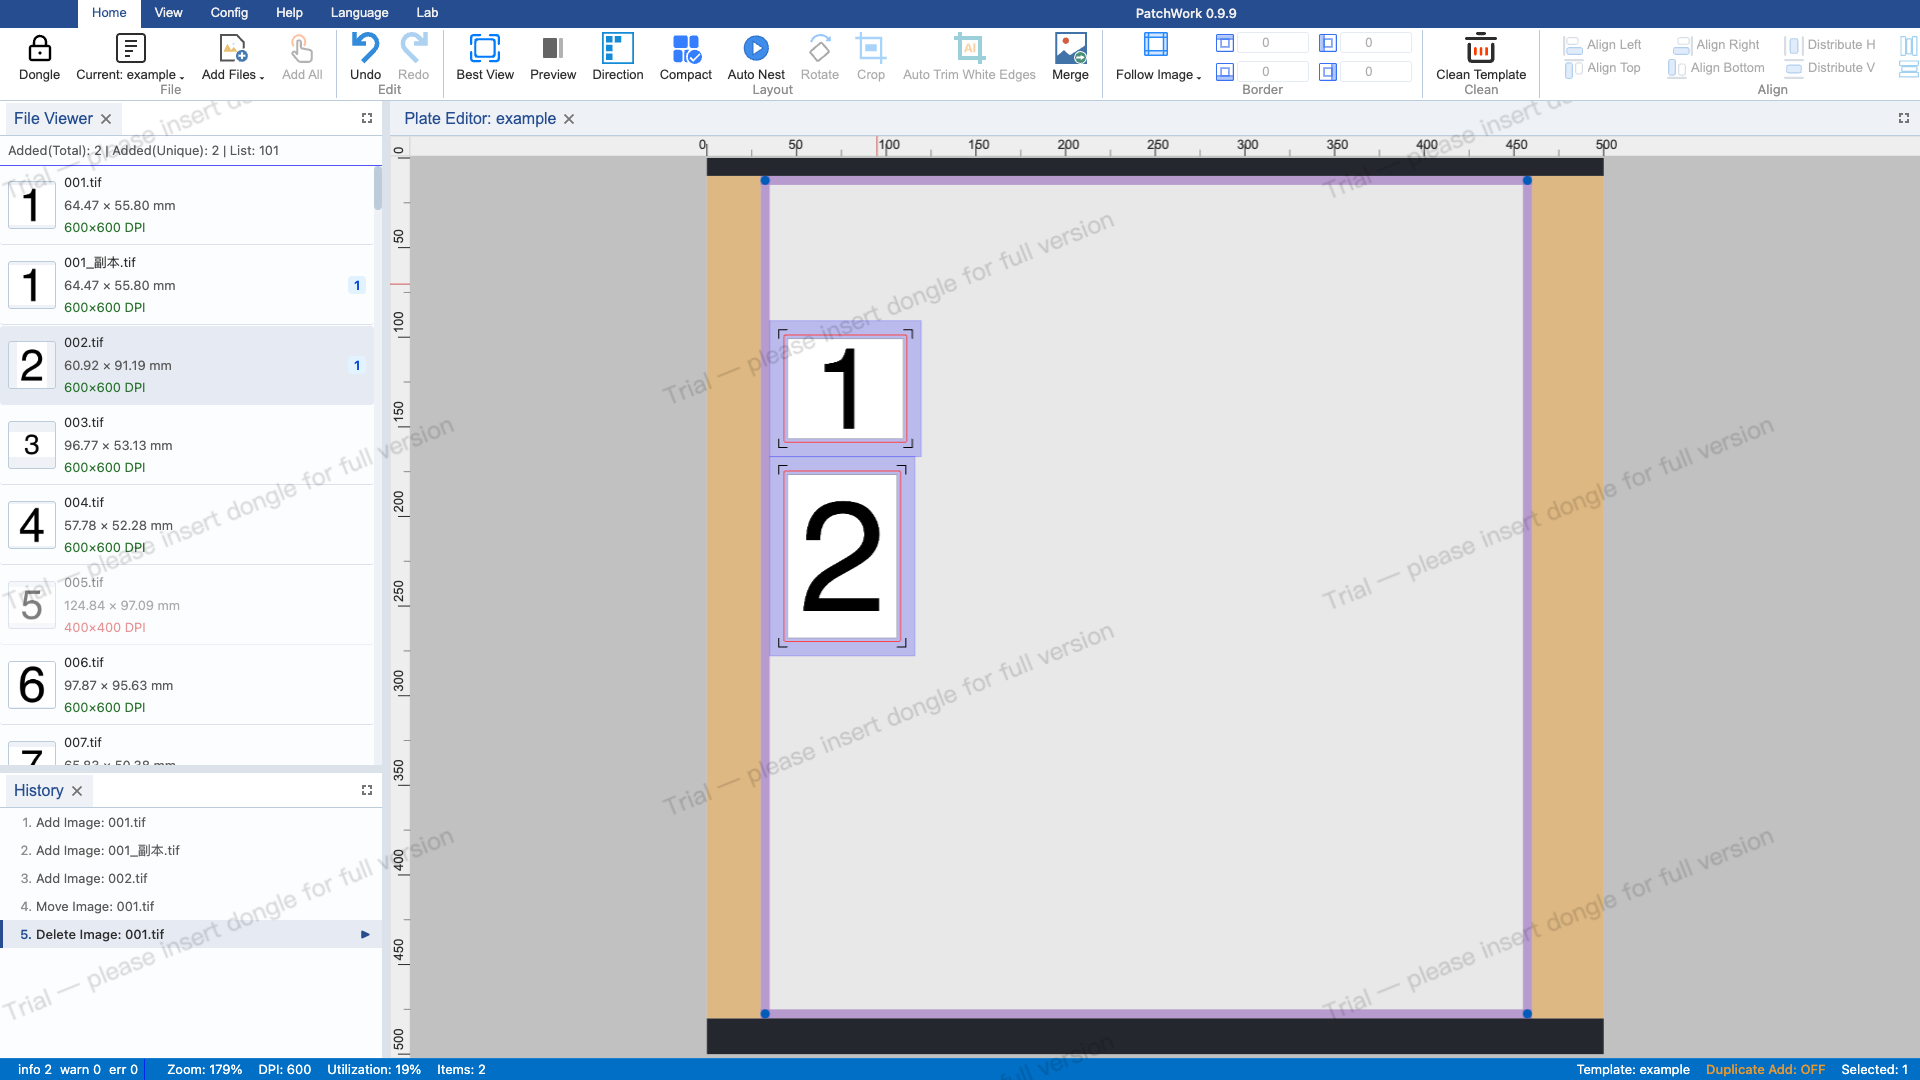
Task: Click the Direction layout icon
Action: pyautogui.click(x=618, y=49)
